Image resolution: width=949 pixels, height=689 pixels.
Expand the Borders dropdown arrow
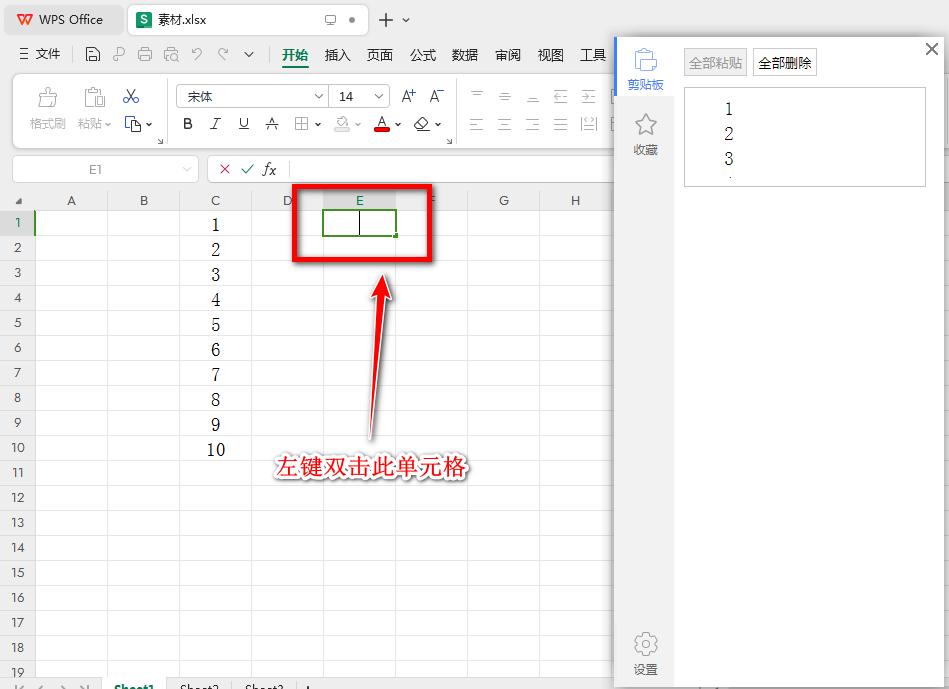click(x=318, y=124)
